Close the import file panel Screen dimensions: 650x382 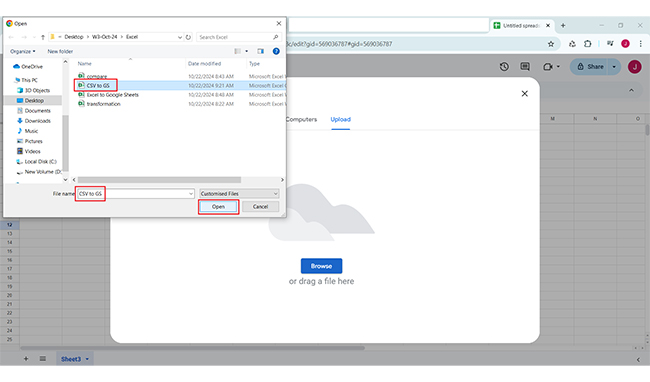(x=524, y=94)
